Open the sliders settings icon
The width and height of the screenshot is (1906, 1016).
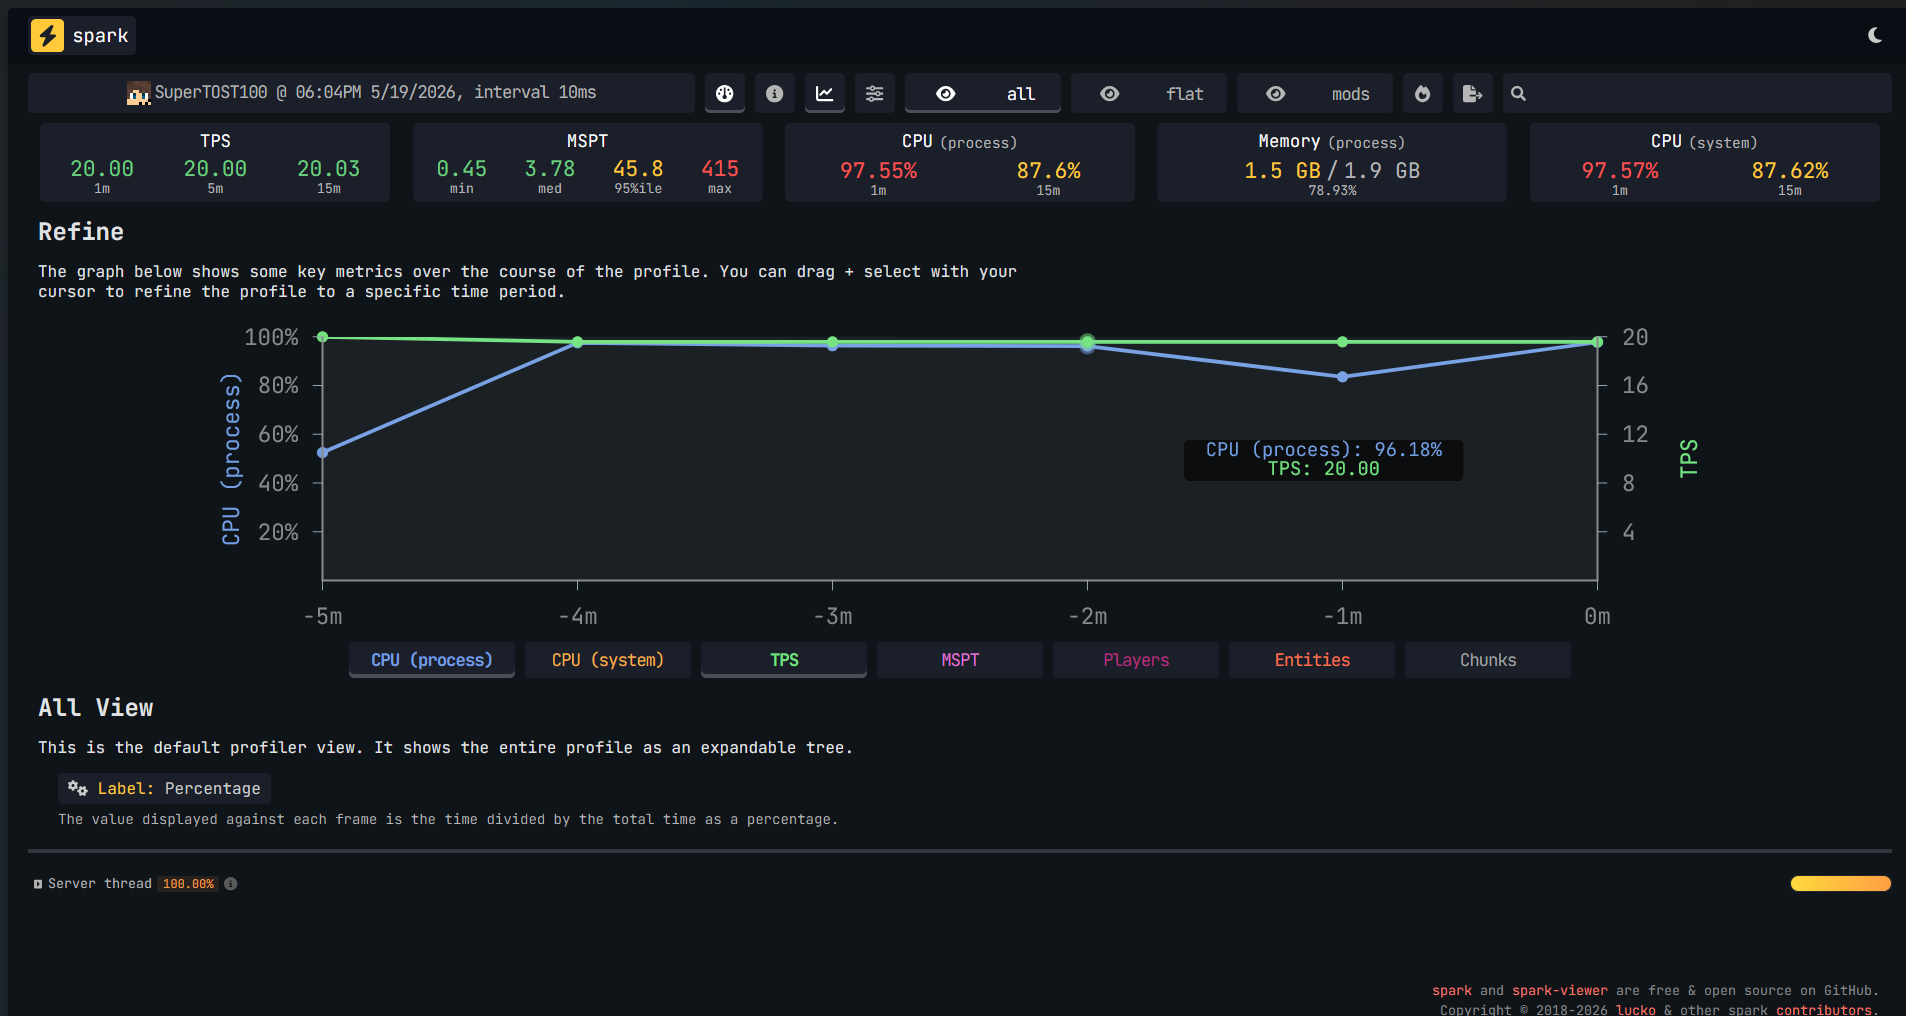point(874,93)
